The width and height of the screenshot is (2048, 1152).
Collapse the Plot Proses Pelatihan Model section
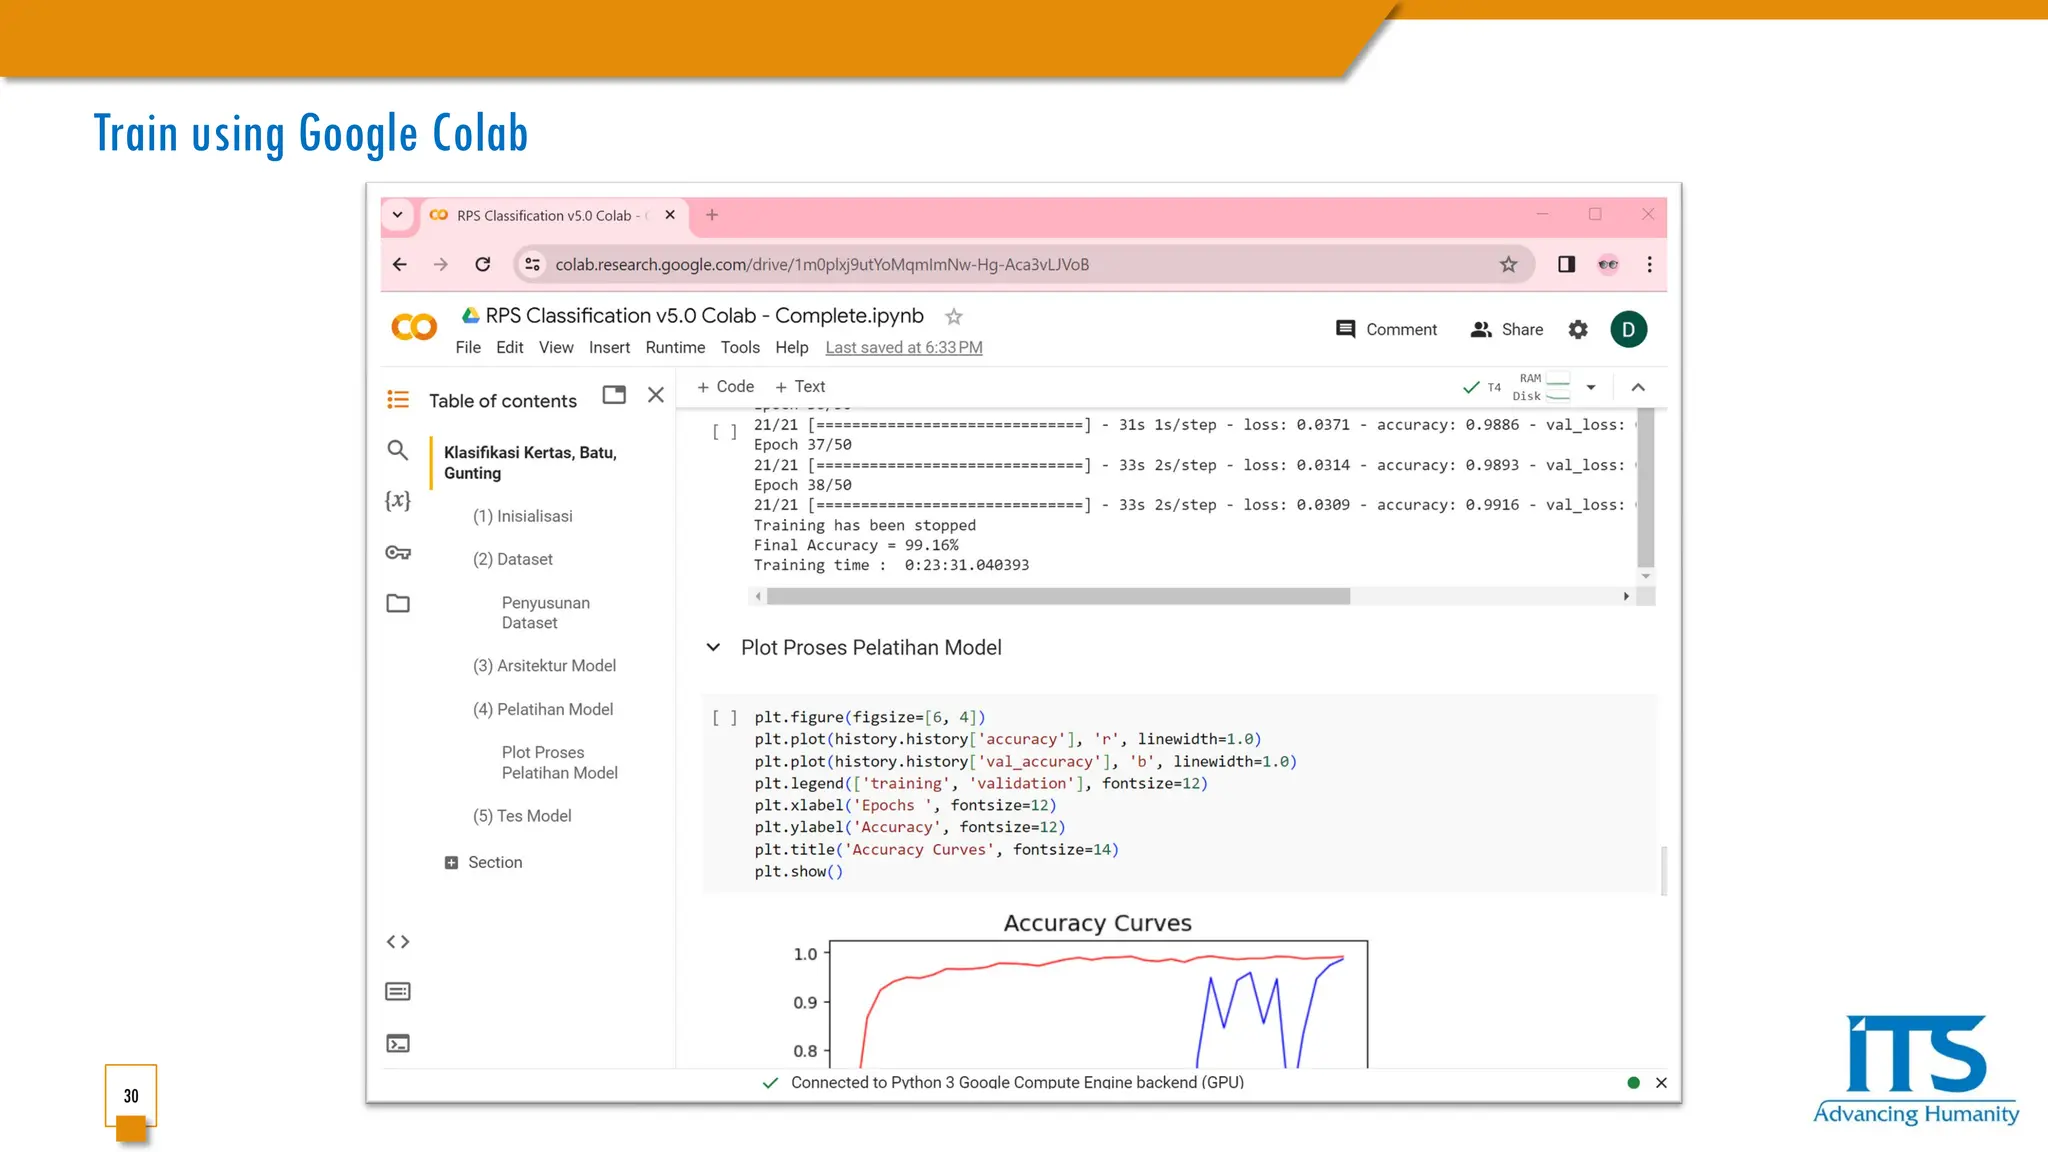[713, 647]
